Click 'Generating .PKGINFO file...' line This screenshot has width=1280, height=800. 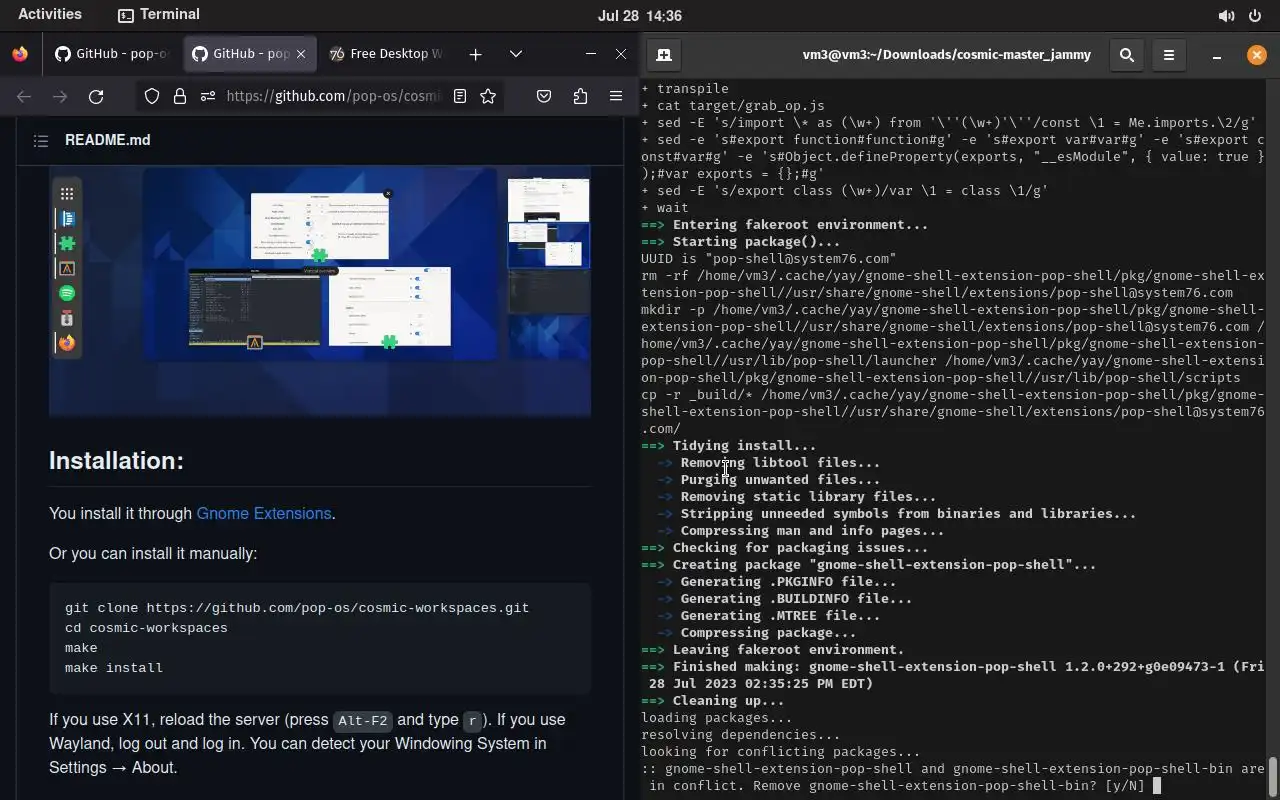(777, 582)
